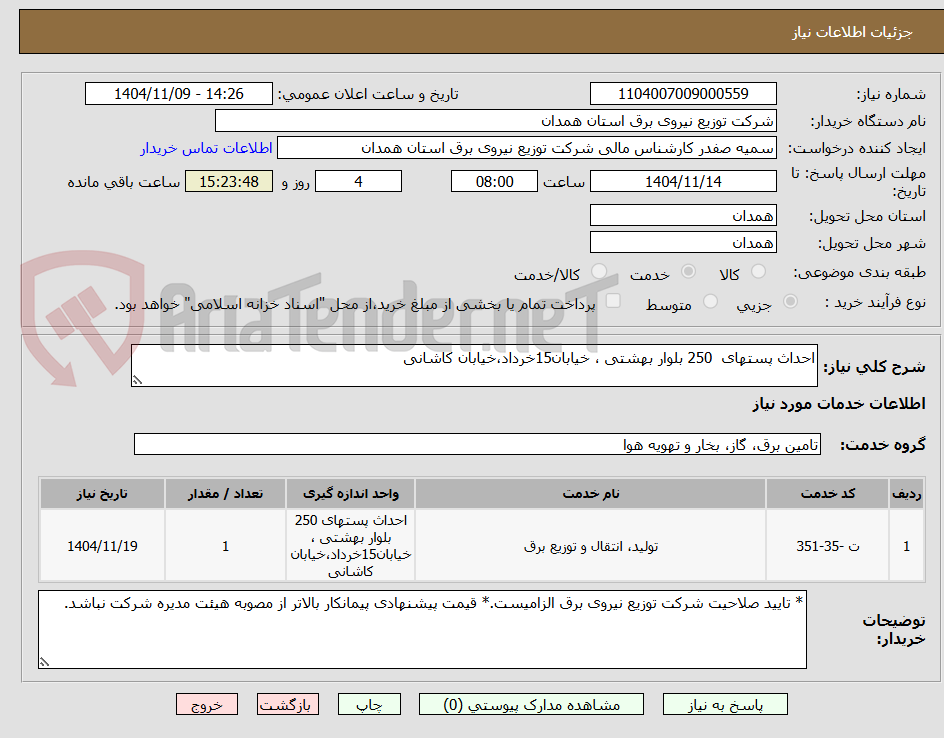This screenshot has height=738, width=944.
Task: Select the کالا radio button
Action: (x=759, y=272)
